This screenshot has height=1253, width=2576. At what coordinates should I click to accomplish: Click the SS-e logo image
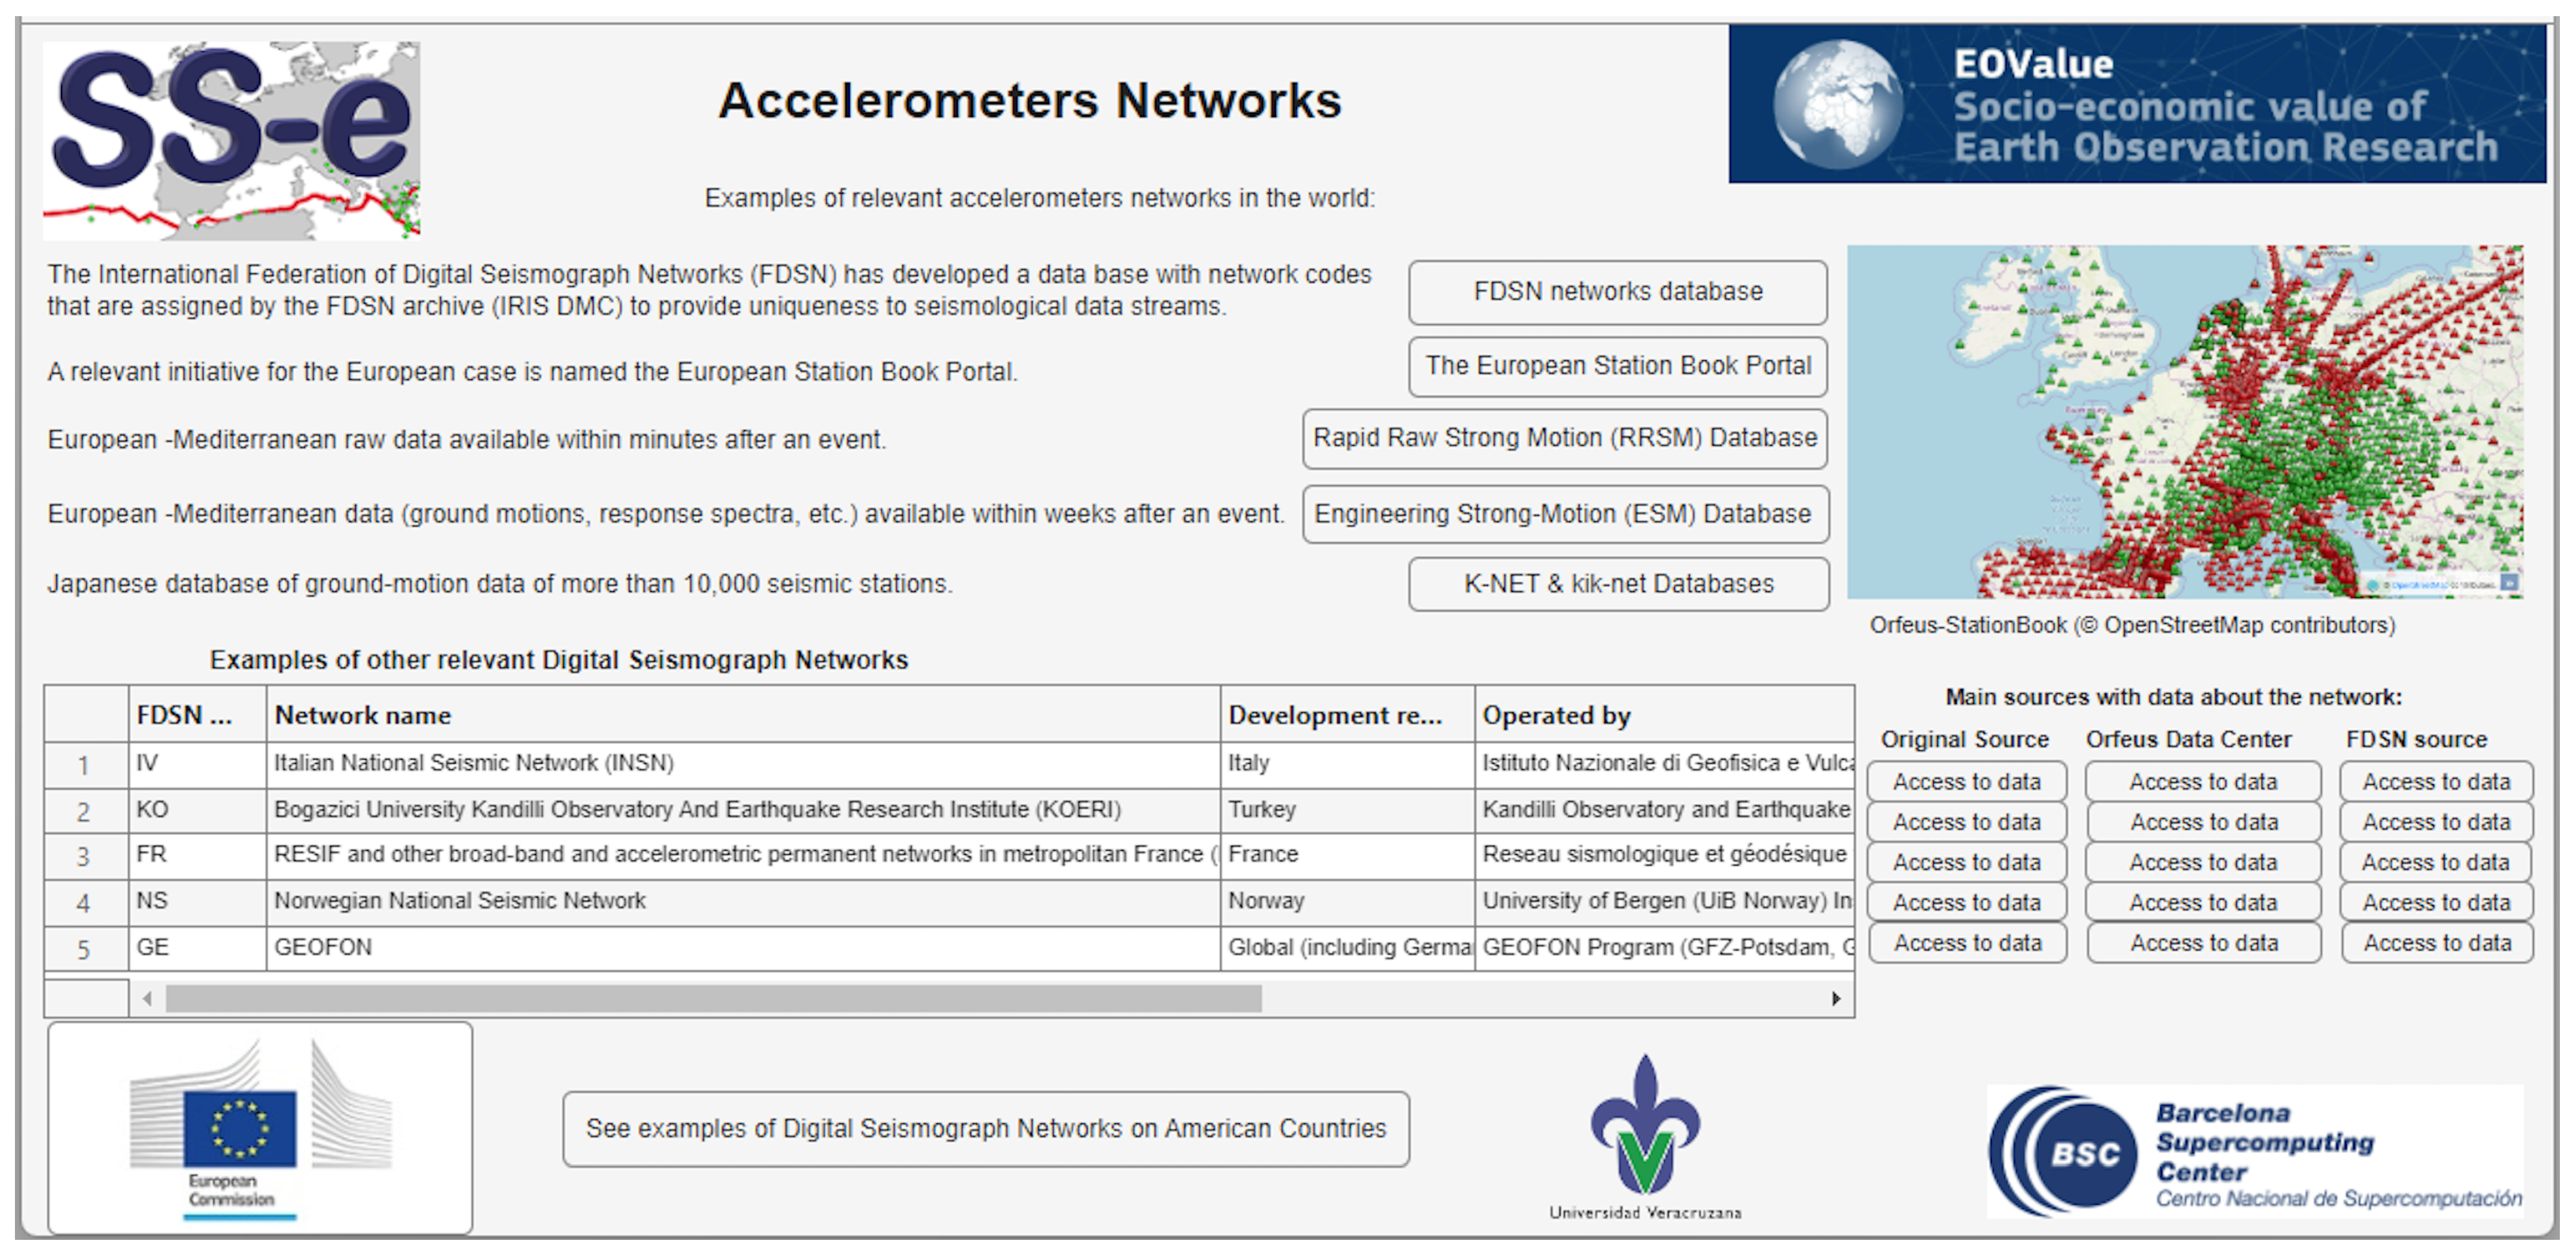click(x=231, y=140)
